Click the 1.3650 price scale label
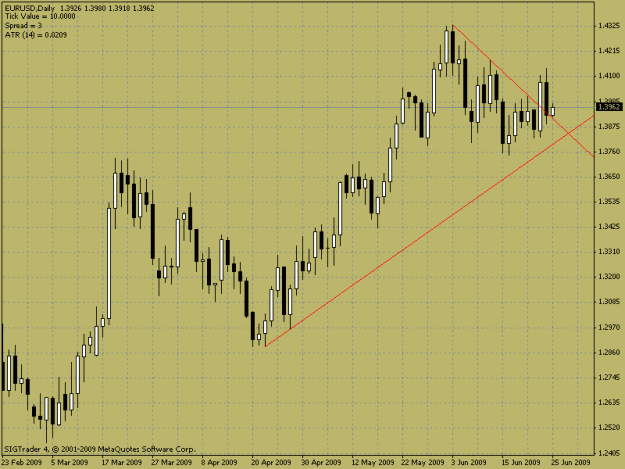Screen dimensions: 625x469 pyautogui.click(x=609, y=176)
